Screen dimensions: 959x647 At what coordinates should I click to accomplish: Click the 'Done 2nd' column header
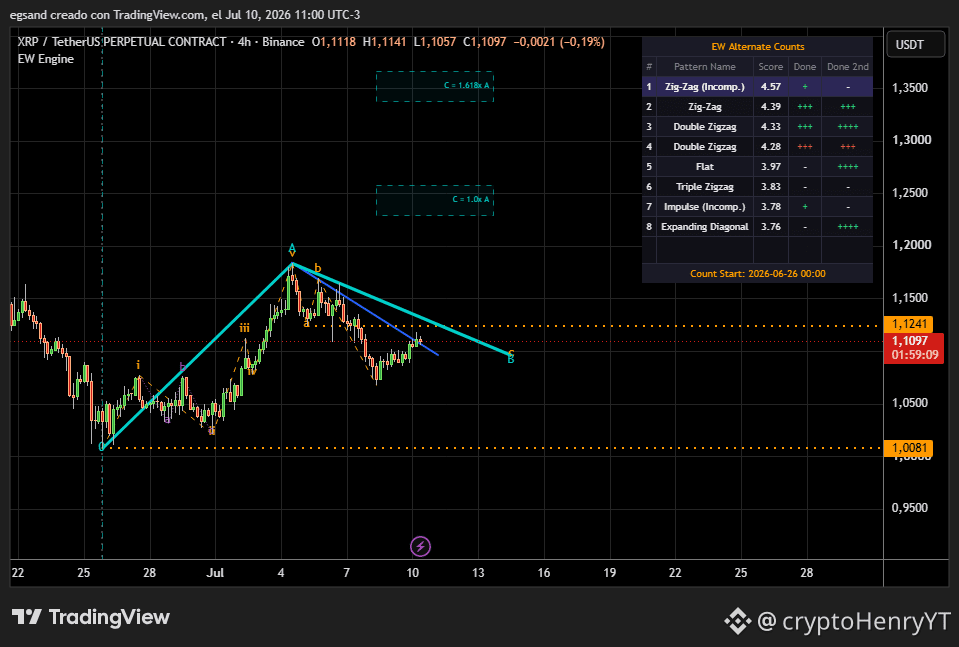[848, 67]
